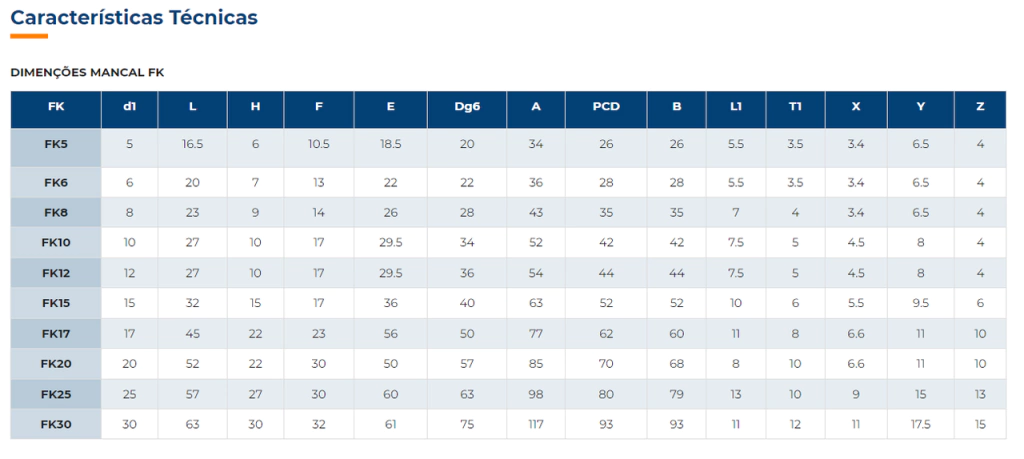Click the Dg6 column header
1024x459 pixels.
coord(467,108)
